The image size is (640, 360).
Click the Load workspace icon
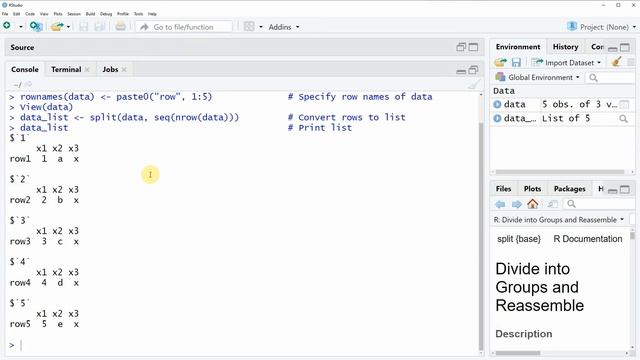click(500, 62)
